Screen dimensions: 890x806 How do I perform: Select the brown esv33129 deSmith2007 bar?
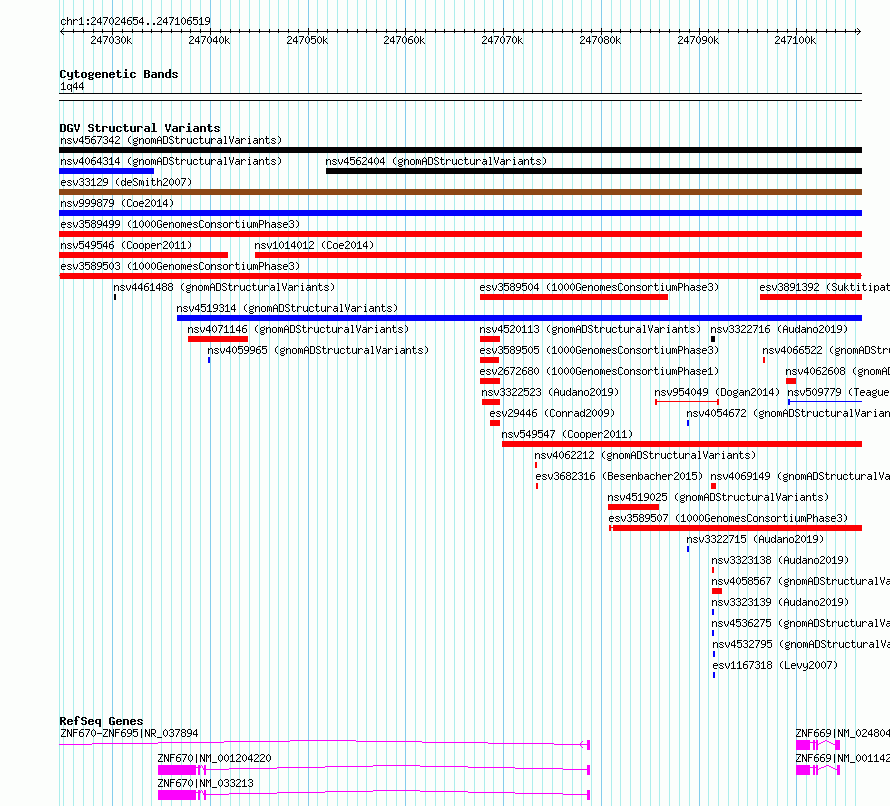[460, 192]
